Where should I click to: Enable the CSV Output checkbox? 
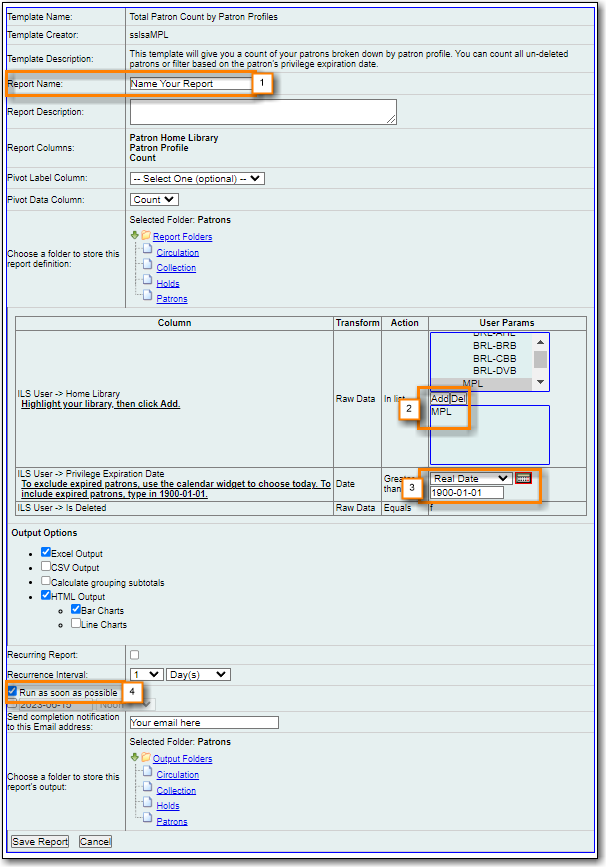point(46,566)
